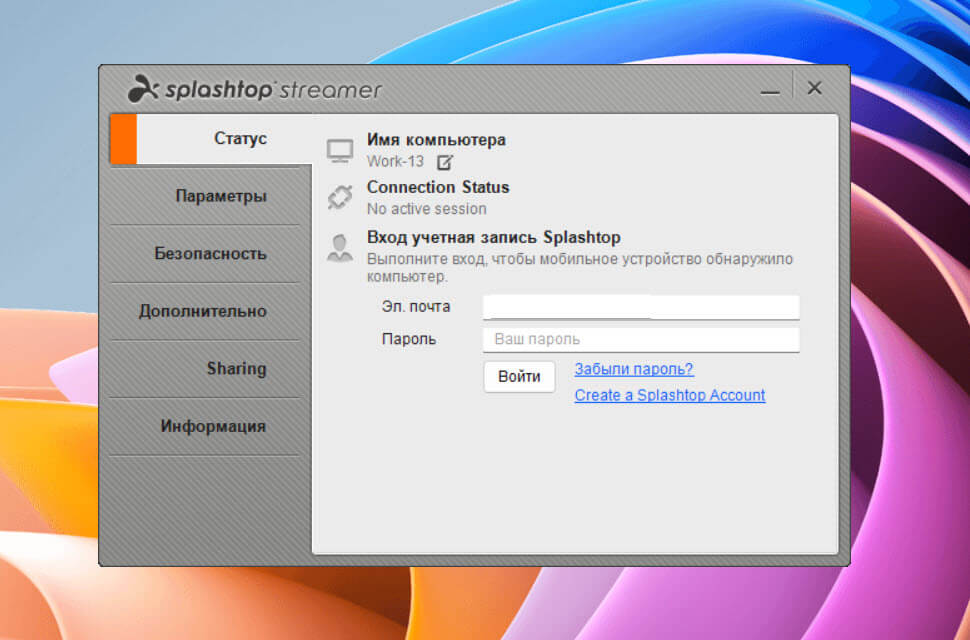970x640 pixels.
Task: Switch to the Параметры tab
Action: pos(205,196)
